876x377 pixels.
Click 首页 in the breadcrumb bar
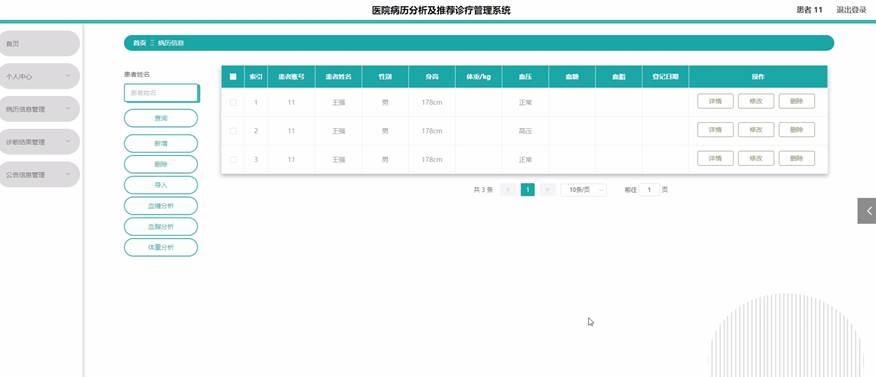(139, 43)
